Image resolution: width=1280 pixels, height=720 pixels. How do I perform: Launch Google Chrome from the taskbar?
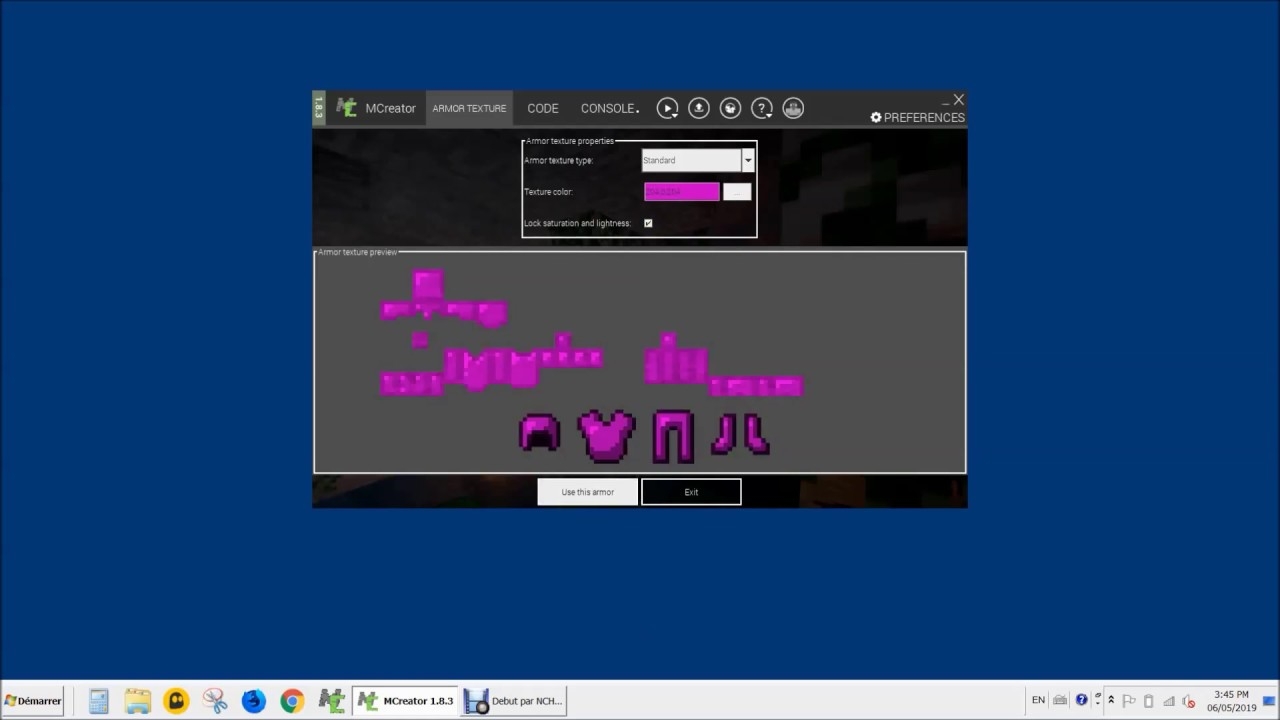click(x=292, y=701)
